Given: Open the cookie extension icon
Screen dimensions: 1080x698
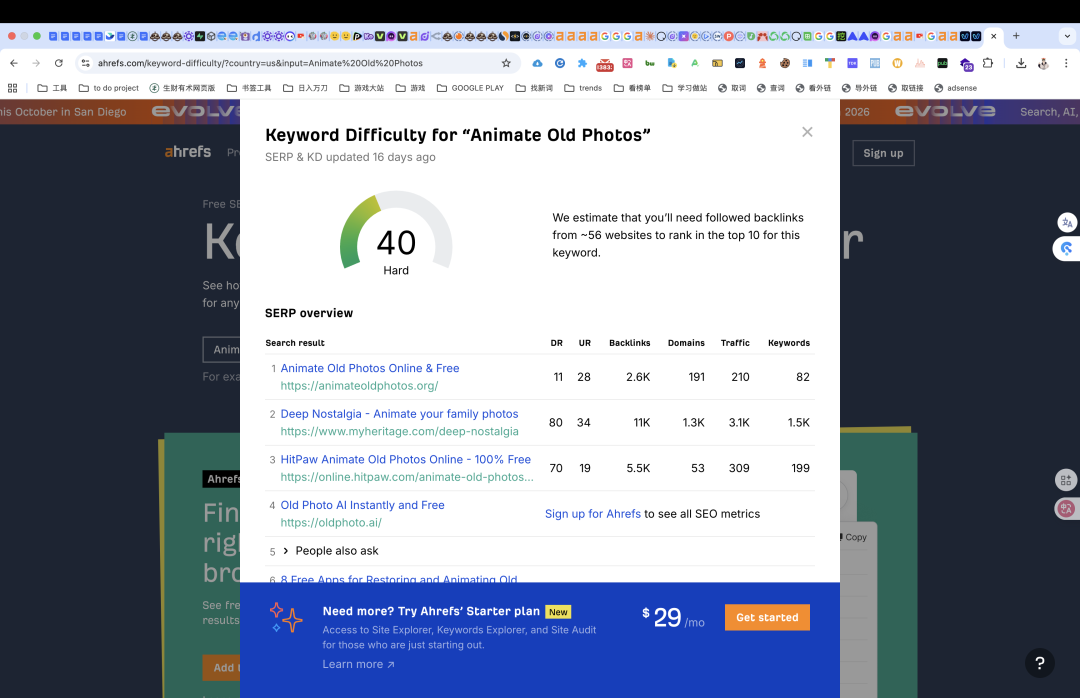Looking at the screenshot, I should point(785,63).
